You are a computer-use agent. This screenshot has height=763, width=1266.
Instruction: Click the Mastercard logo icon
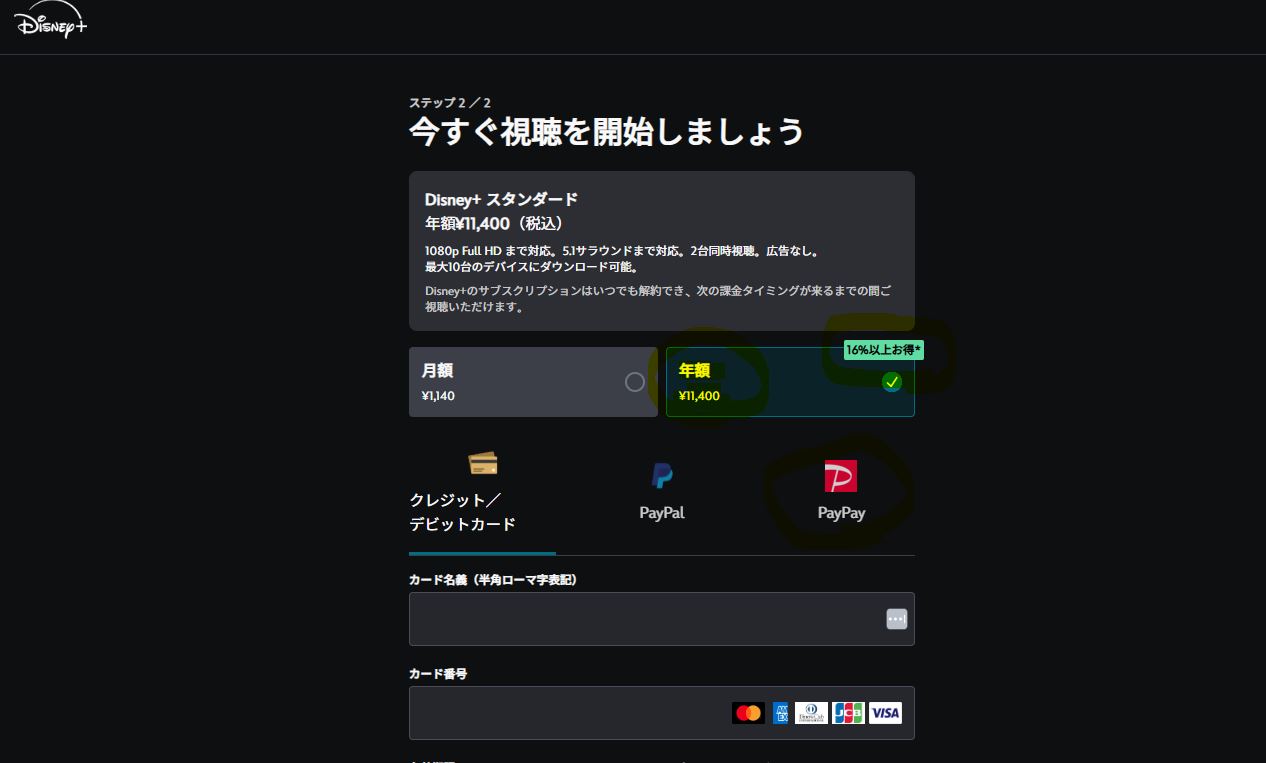coord(748,713)
